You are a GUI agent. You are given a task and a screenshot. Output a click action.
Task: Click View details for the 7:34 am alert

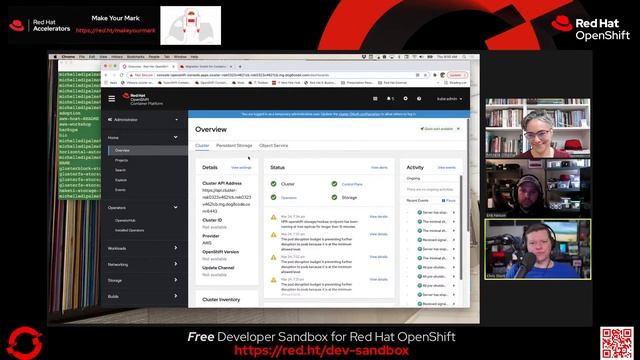pos(378,217)
